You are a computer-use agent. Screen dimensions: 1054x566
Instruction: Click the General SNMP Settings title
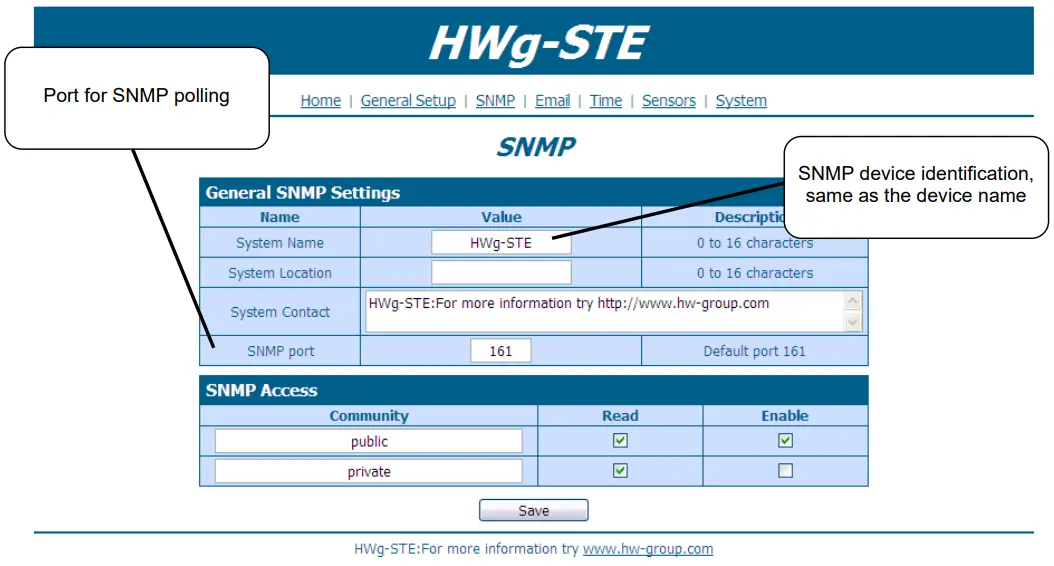302,193
